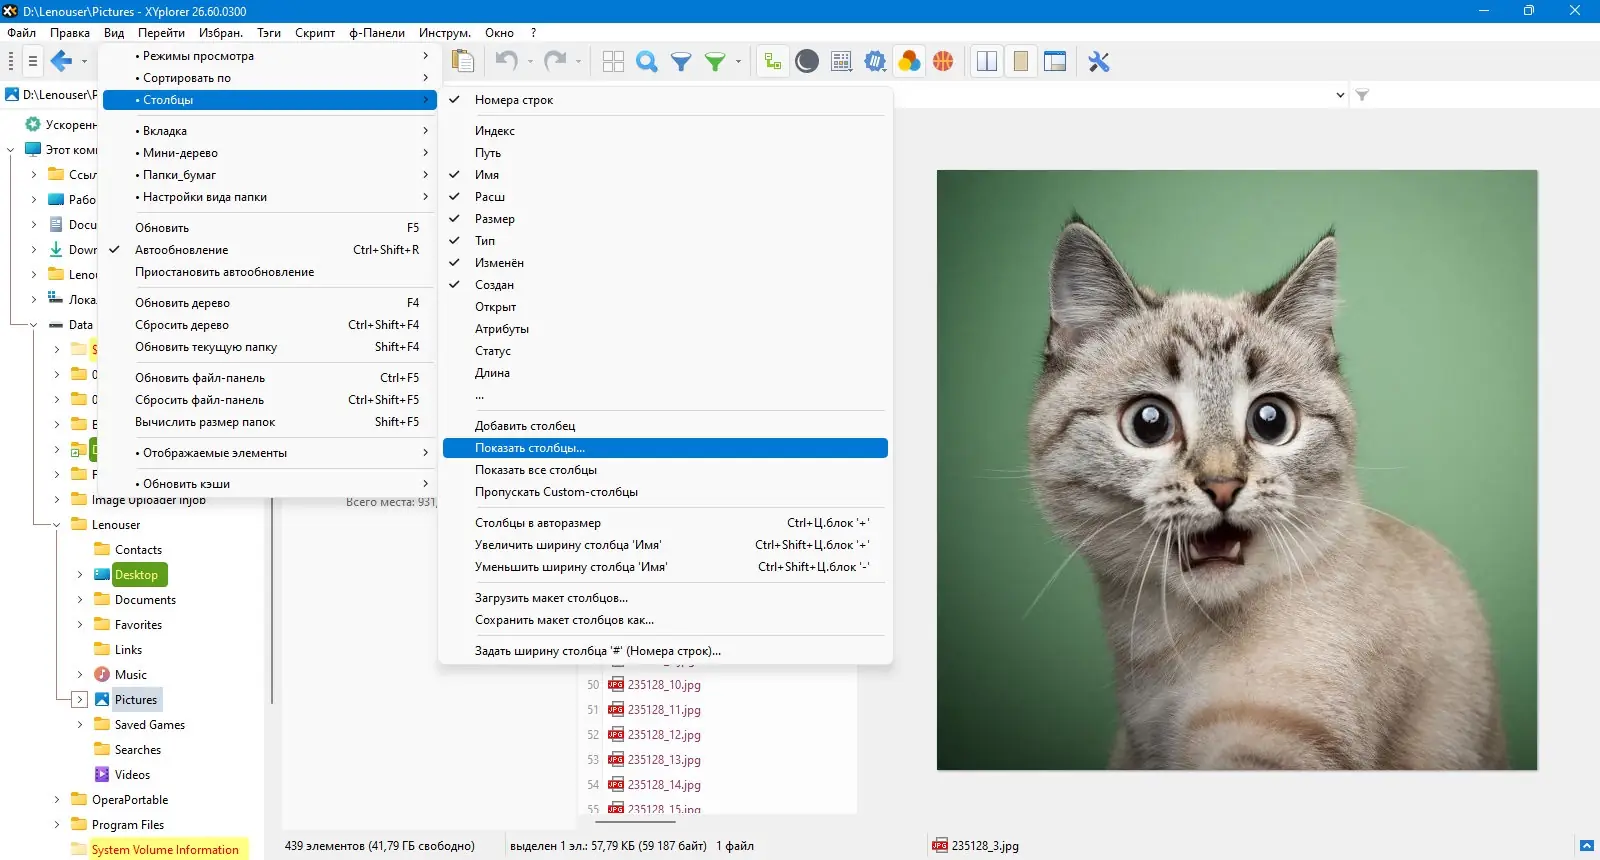Choose 'Обновить текущую папку'
The height and width of the screenshot is (860, 1600).
[x=270, y=347]
